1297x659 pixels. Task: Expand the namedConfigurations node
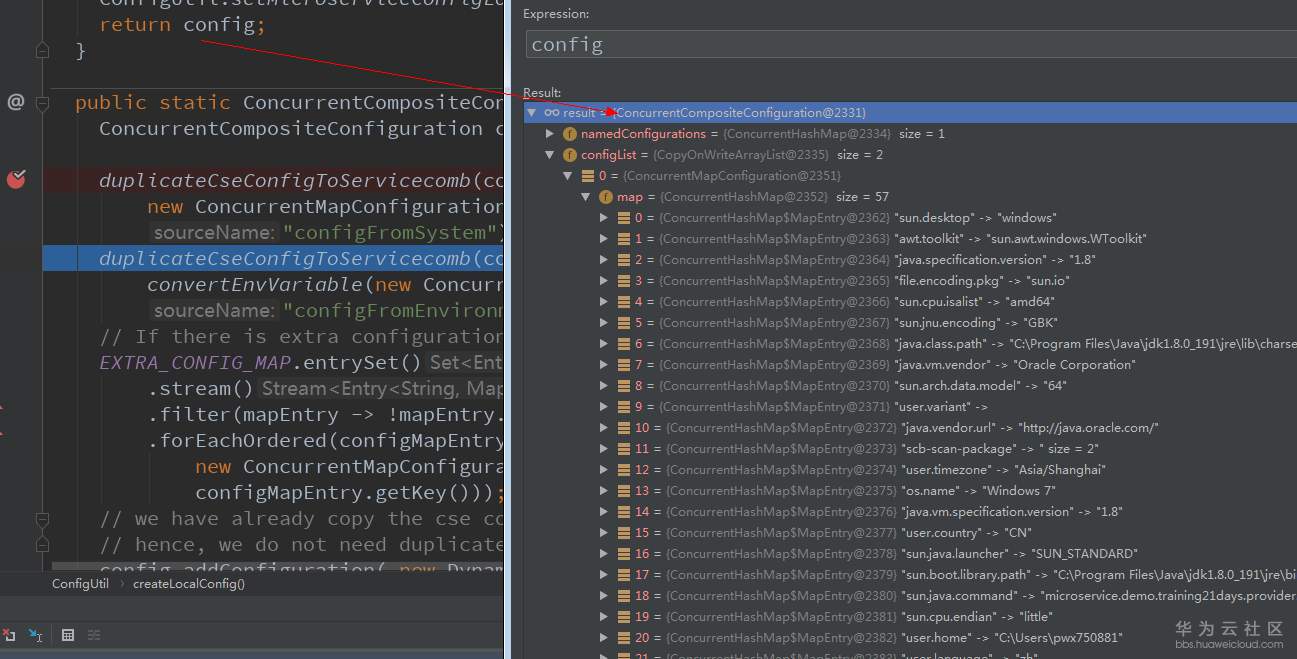[x=550, y=134]
